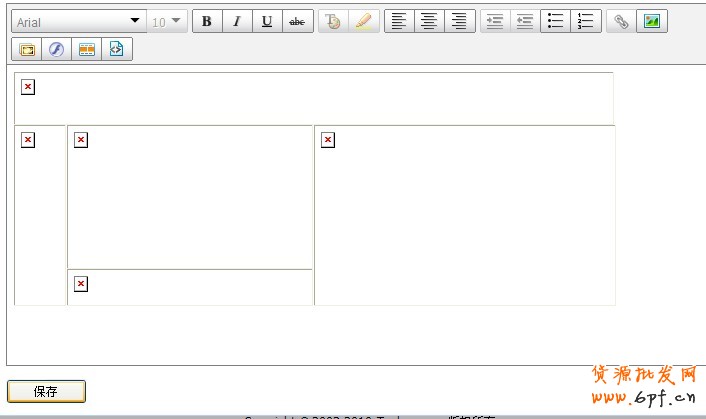
Task: Toggle bold formatting
Action: (x=207, y=22)
